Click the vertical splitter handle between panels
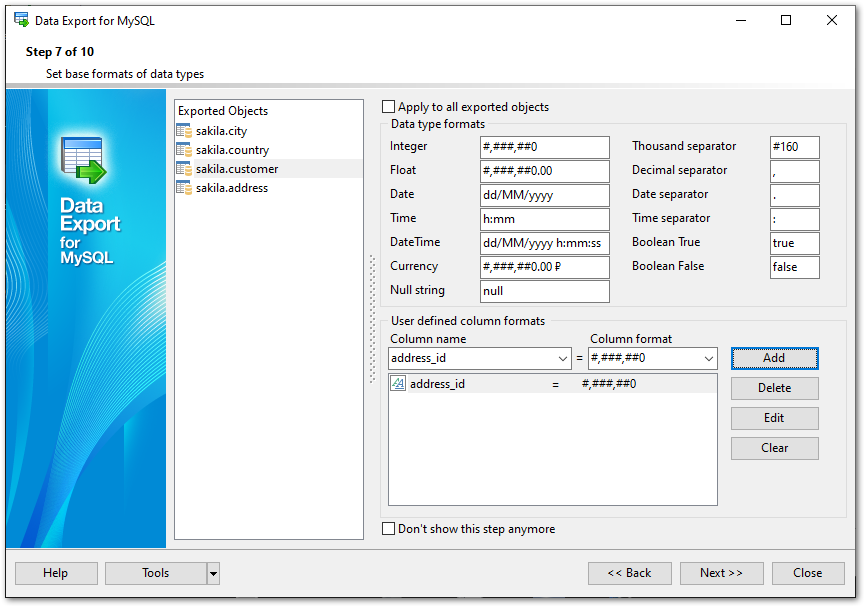 (372, 320)
